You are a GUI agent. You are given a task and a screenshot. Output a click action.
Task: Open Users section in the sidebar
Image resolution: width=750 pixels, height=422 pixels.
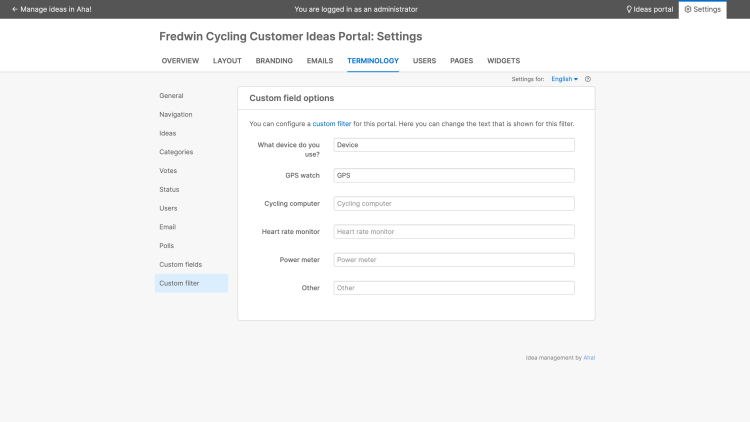point(168,208)
